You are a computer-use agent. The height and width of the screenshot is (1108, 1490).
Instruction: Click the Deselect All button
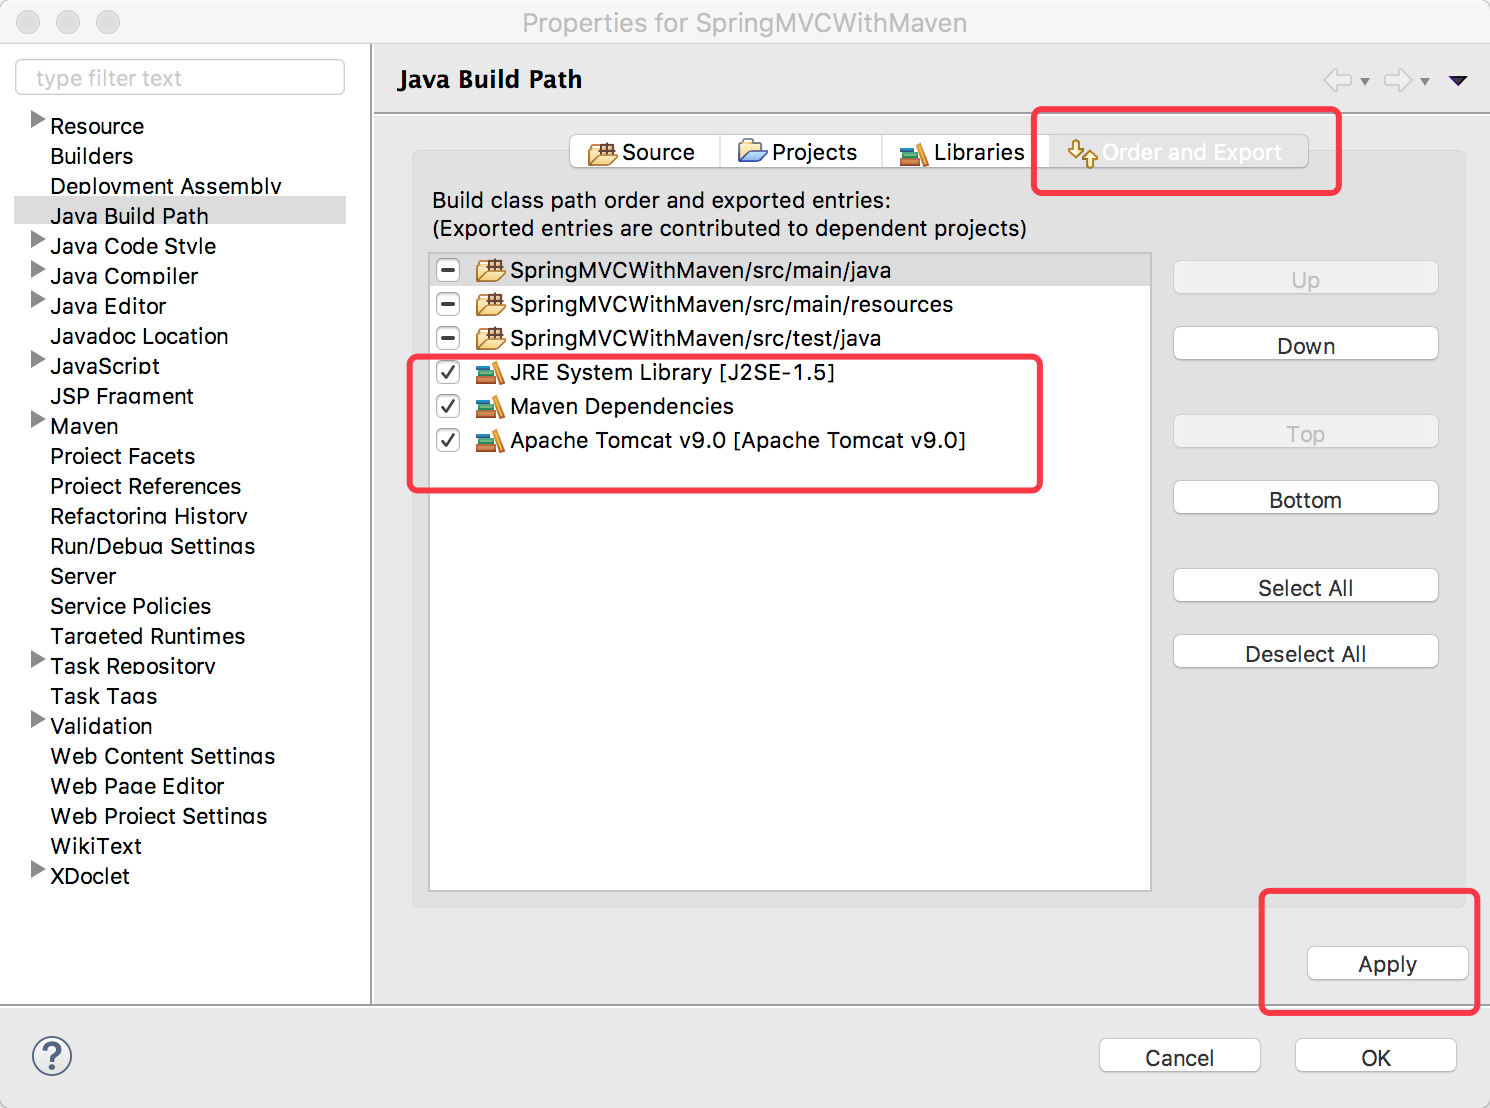point(1304,652)
